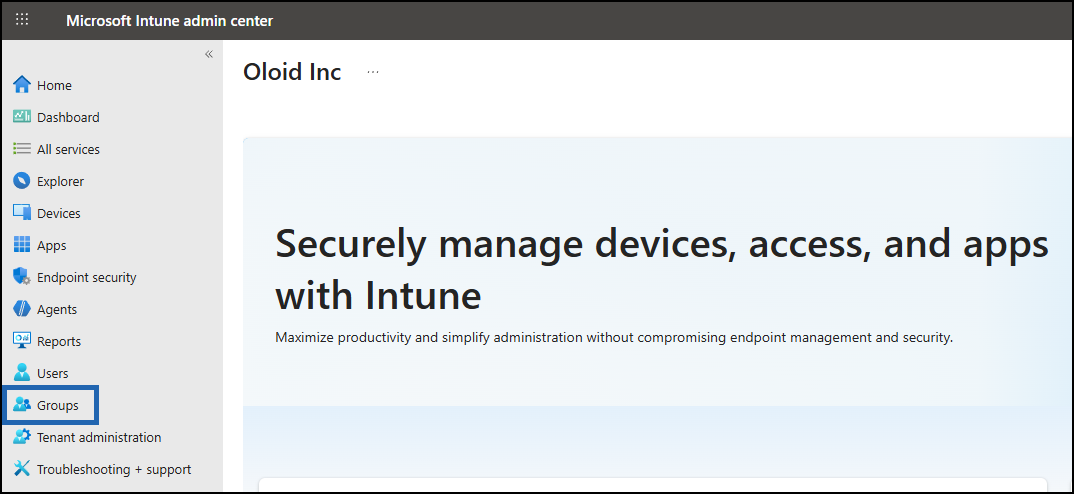Open the app launcher waffle icon

(22, 20)
